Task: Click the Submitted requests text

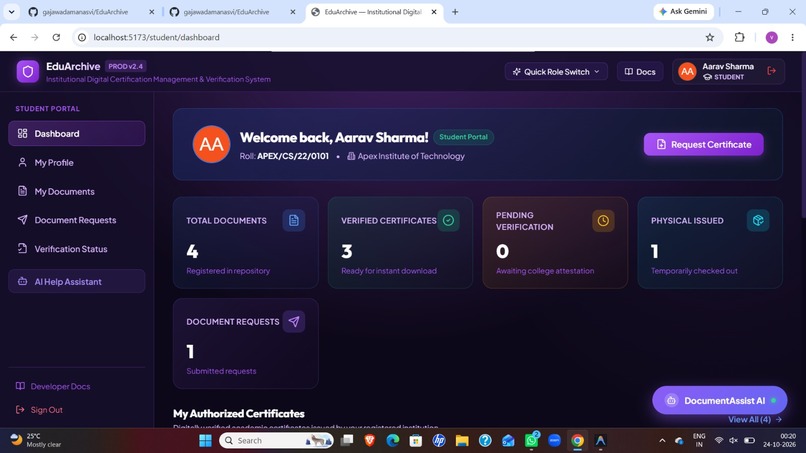Action: (221, 371)
